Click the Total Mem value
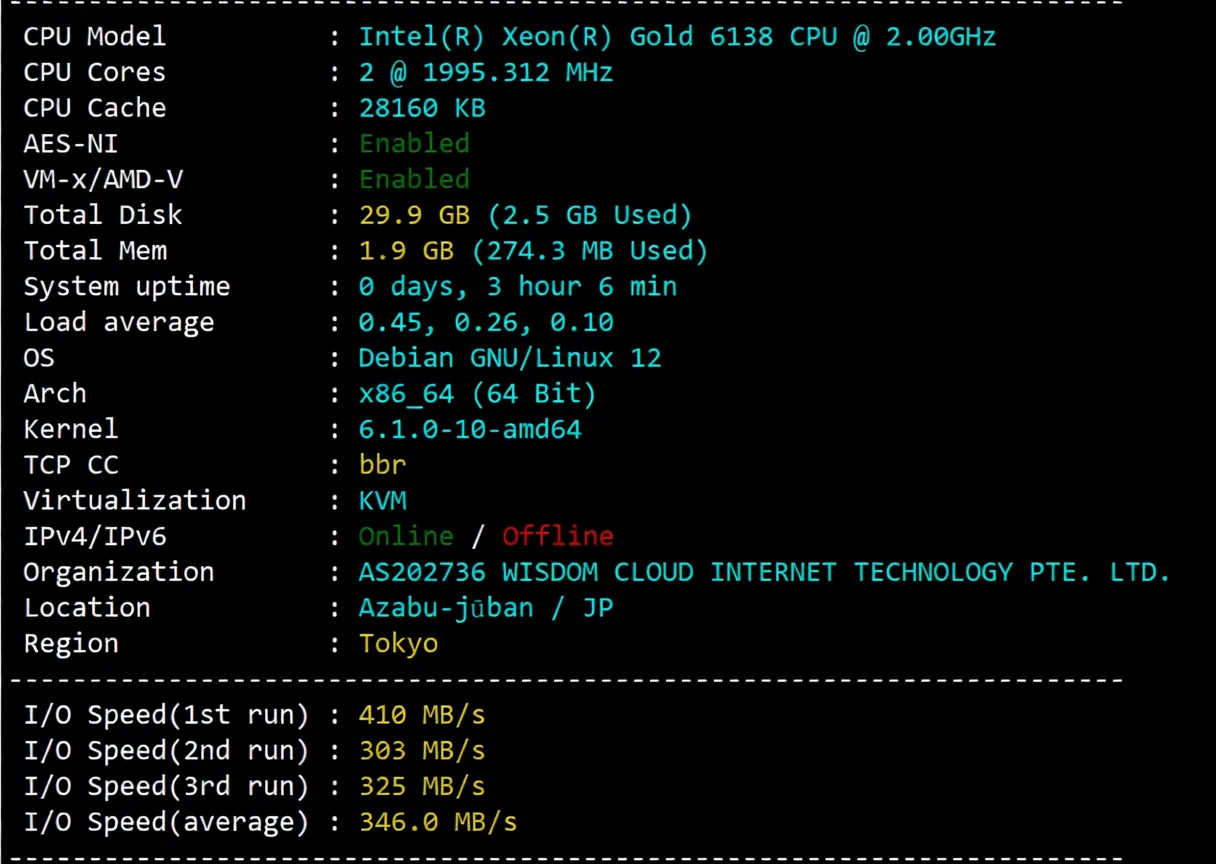The height and width of the screenshot is (864, 1216). point(534,250)
